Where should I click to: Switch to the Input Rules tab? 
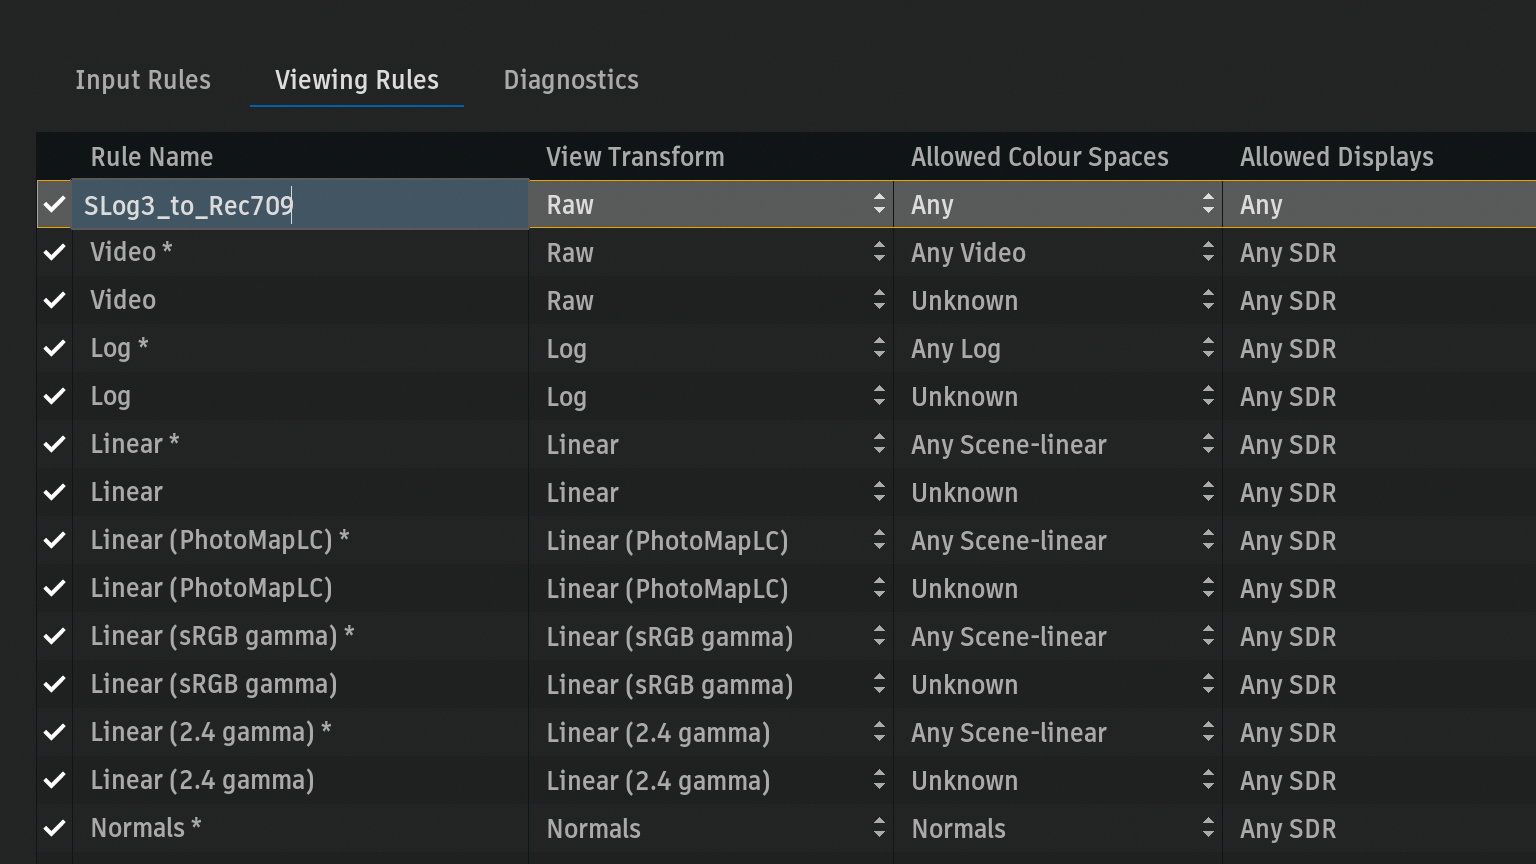143,80
